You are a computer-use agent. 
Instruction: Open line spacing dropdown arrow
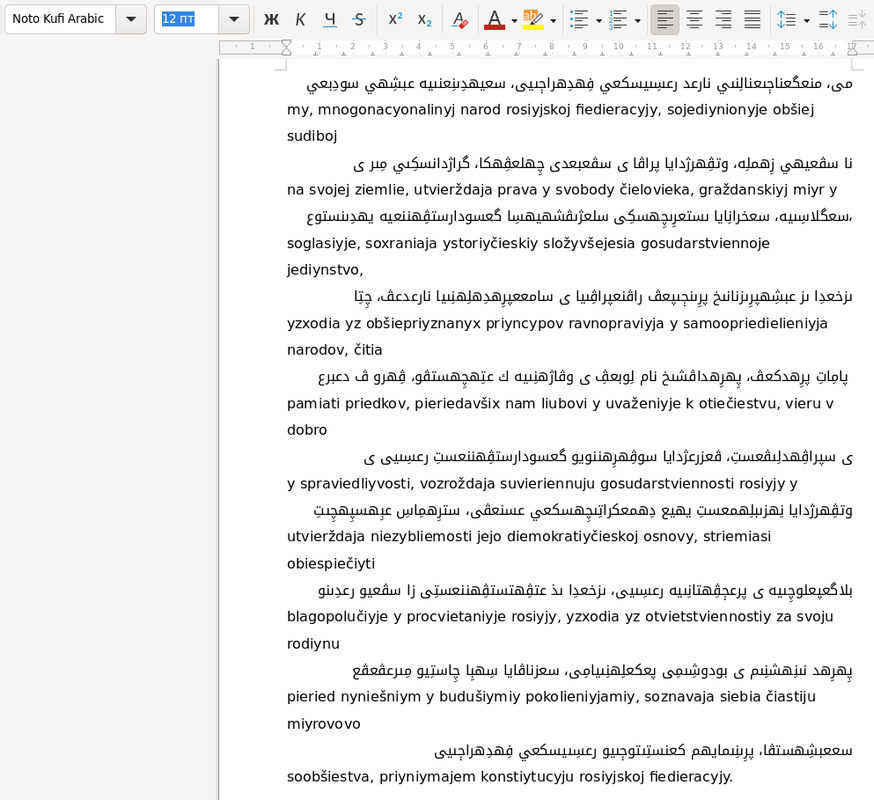click(807, 21)
